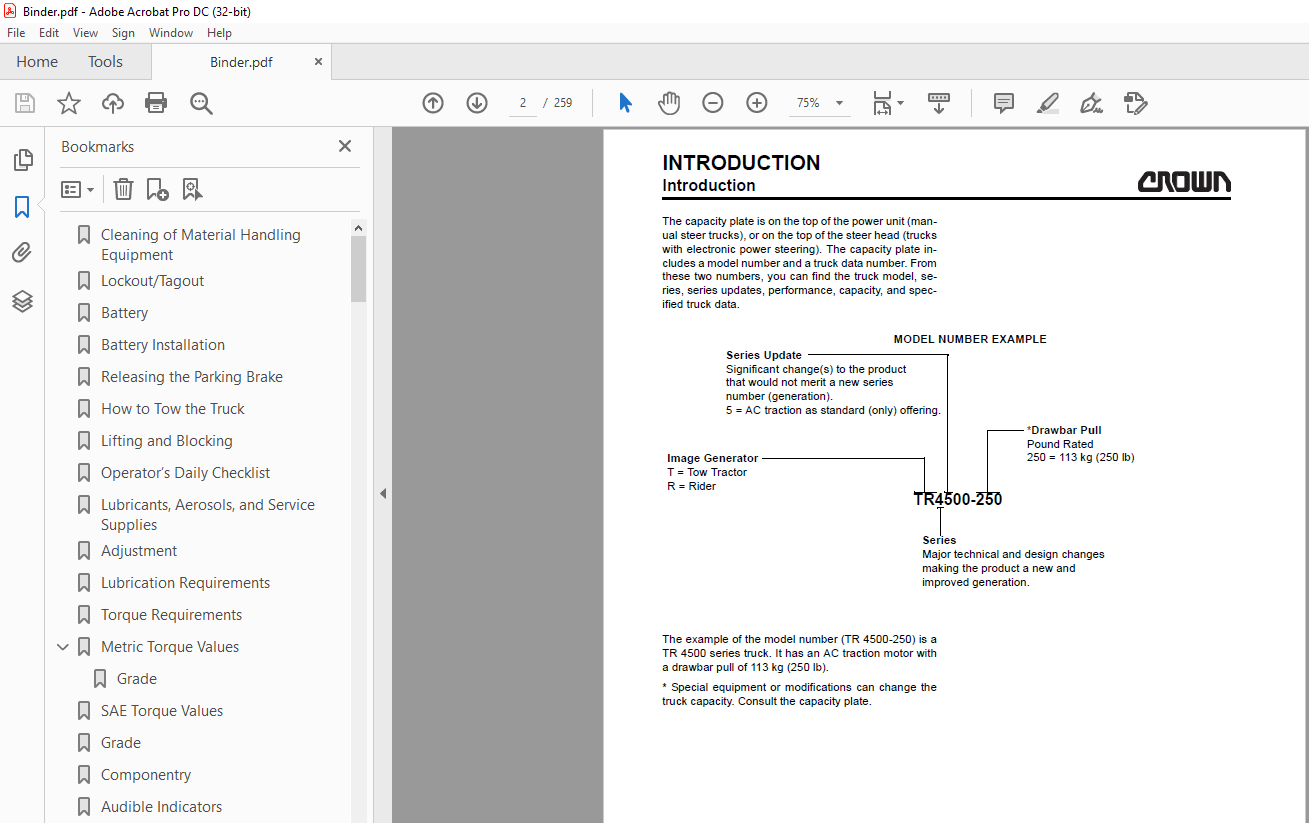Open the Torque Requirements bookmark
Viewport: 1309px width, 823px height.
click(171, 615)
